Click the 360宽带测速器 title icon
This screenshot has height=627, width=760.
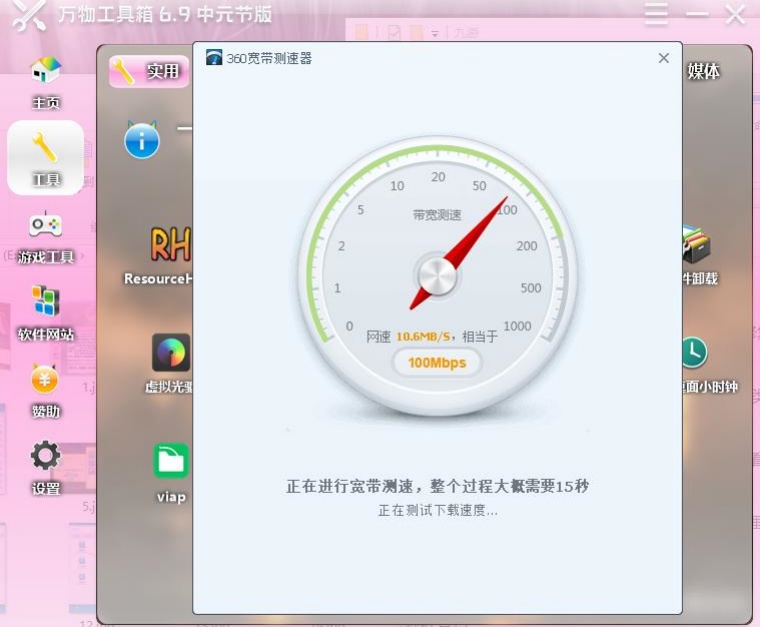coord(214,58)
